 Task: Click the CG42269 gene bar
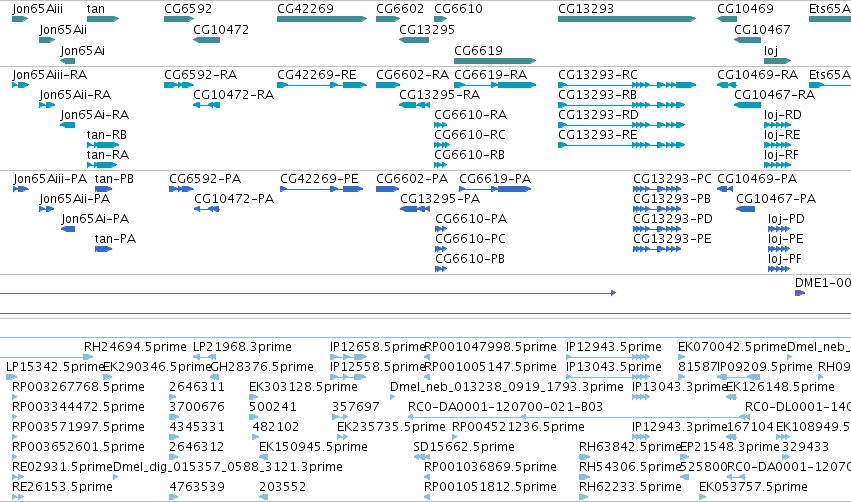[x=322, y=19]
